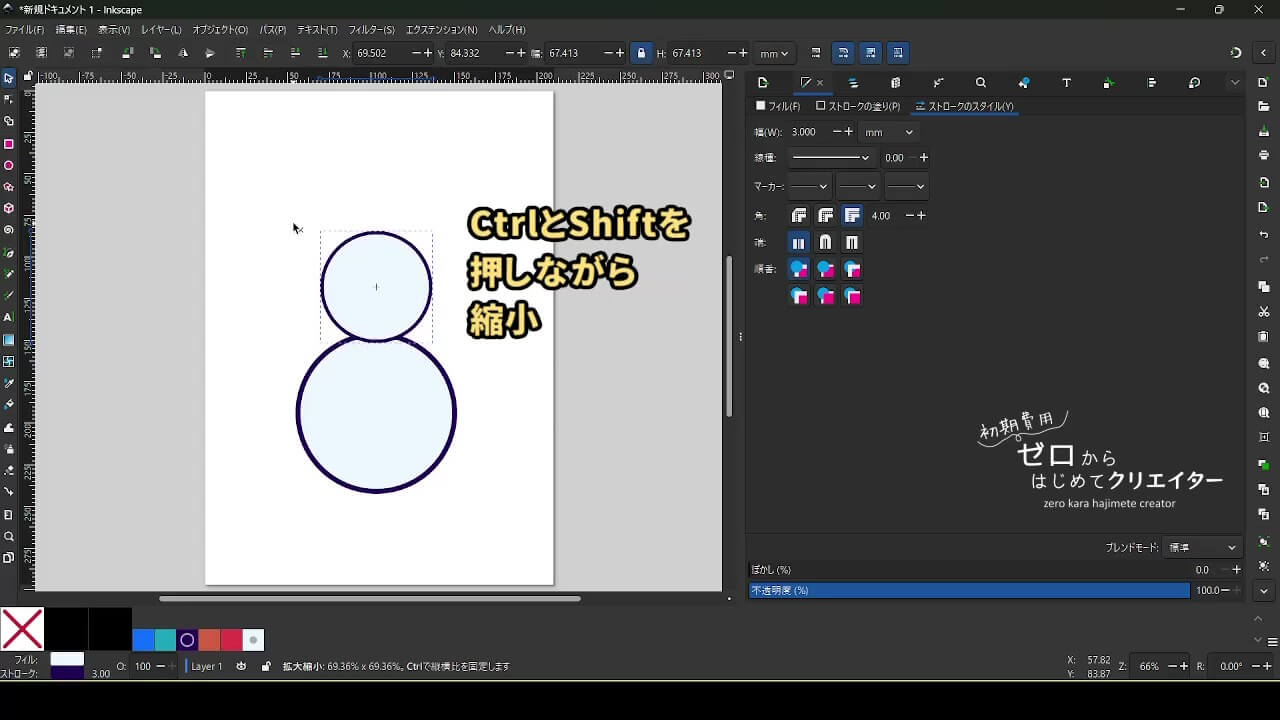Toggle the width/height ratio lock
The height and width of the screenshot is (720, 1280).
click(641, 53)
